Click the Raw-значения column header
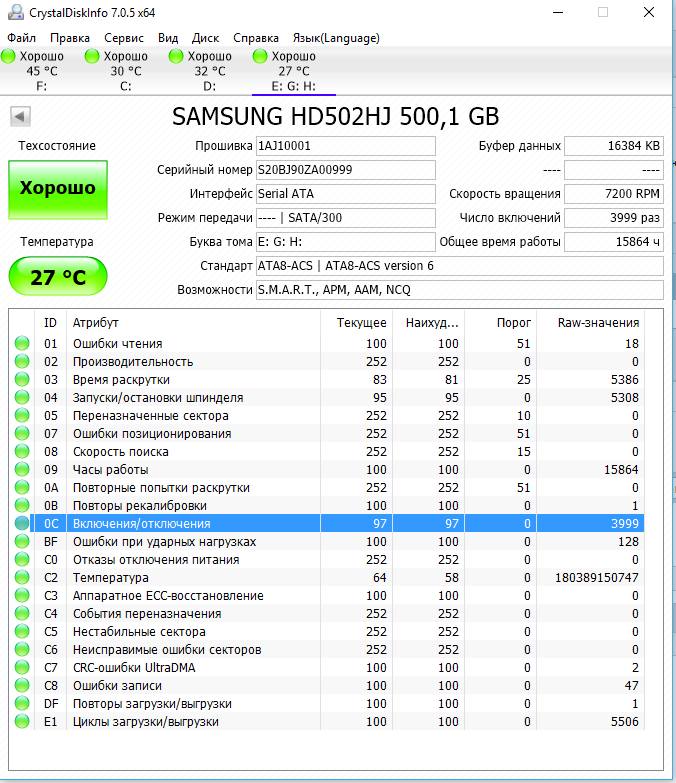The image size is (676, 783). (591, 323)
